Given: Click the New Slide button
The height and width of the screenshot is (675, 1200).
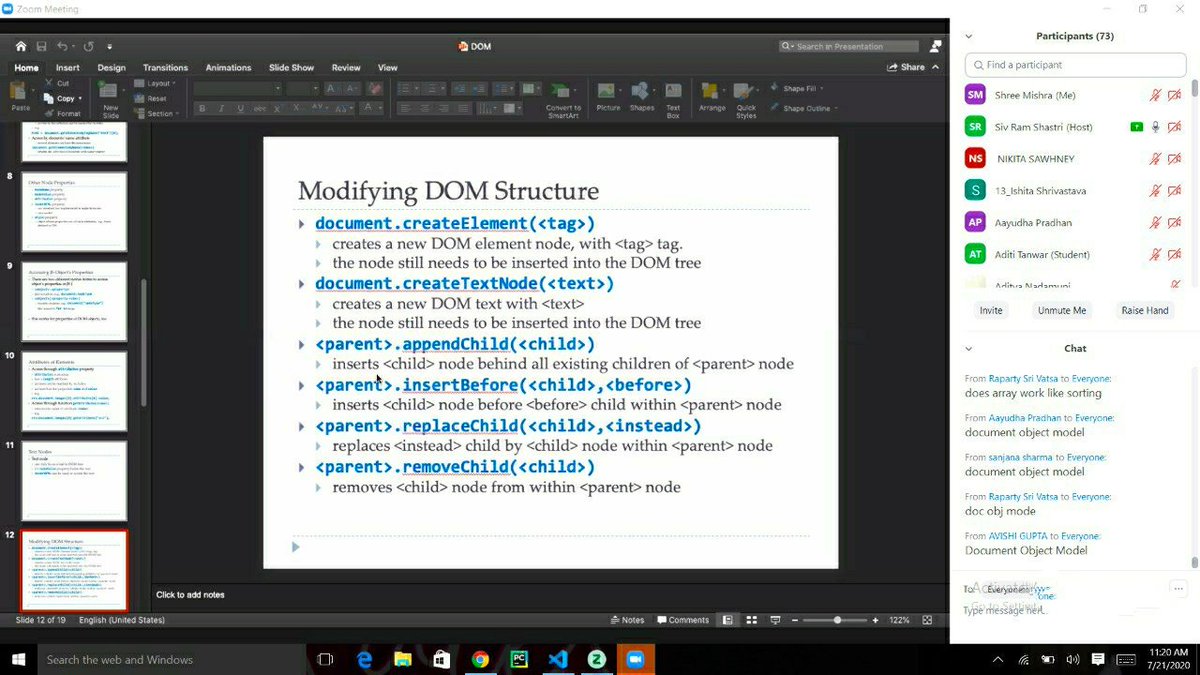Looking at the screenshot, I should [109, 95].
